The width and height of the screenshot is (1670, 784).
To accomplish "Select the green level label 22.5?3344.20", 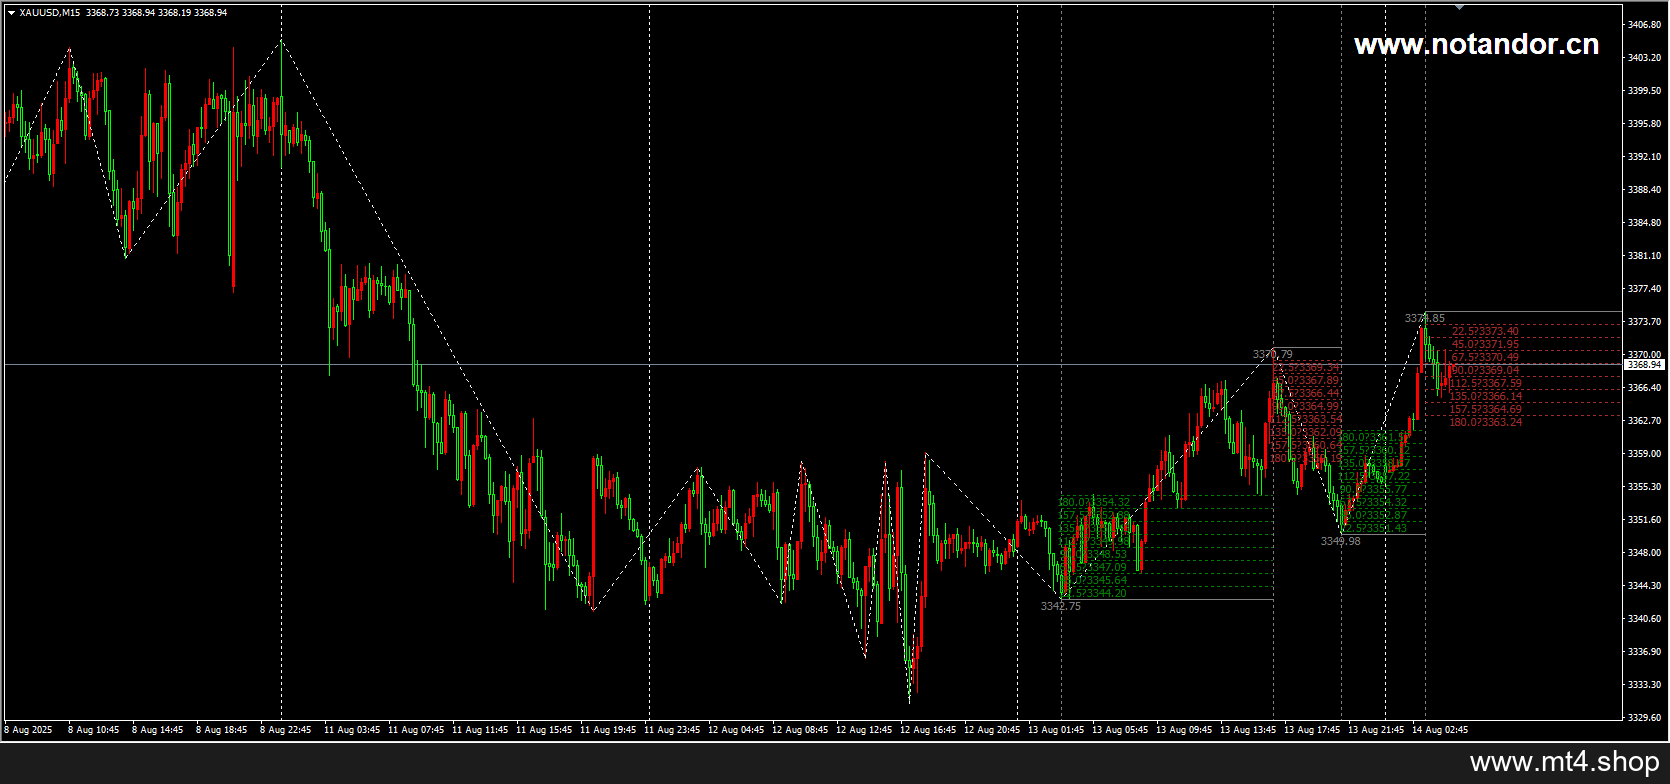I will 1094,593.
